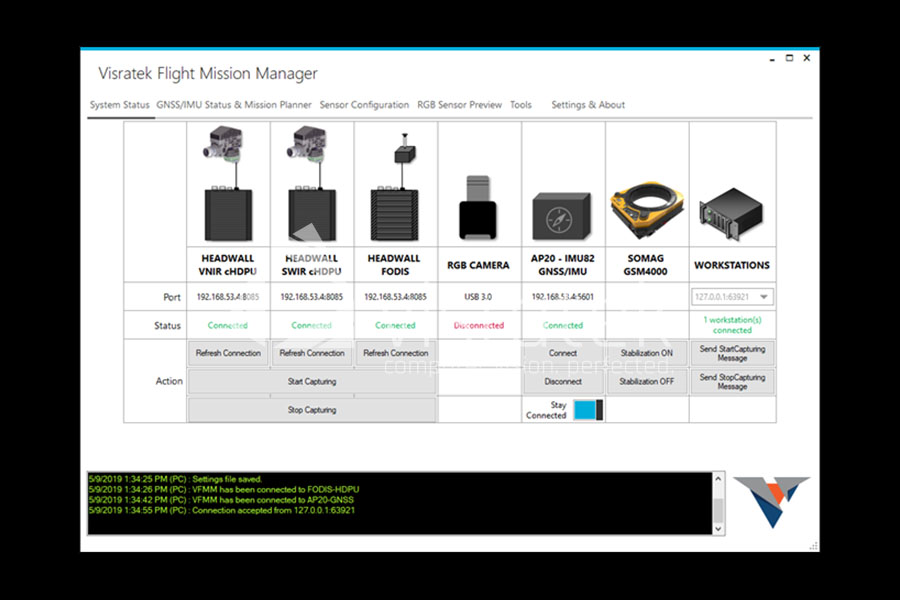Click the SOMAG GSM4000 gimbal mount icon
This screenshot has height=600, width=900.
click(647, 210)
